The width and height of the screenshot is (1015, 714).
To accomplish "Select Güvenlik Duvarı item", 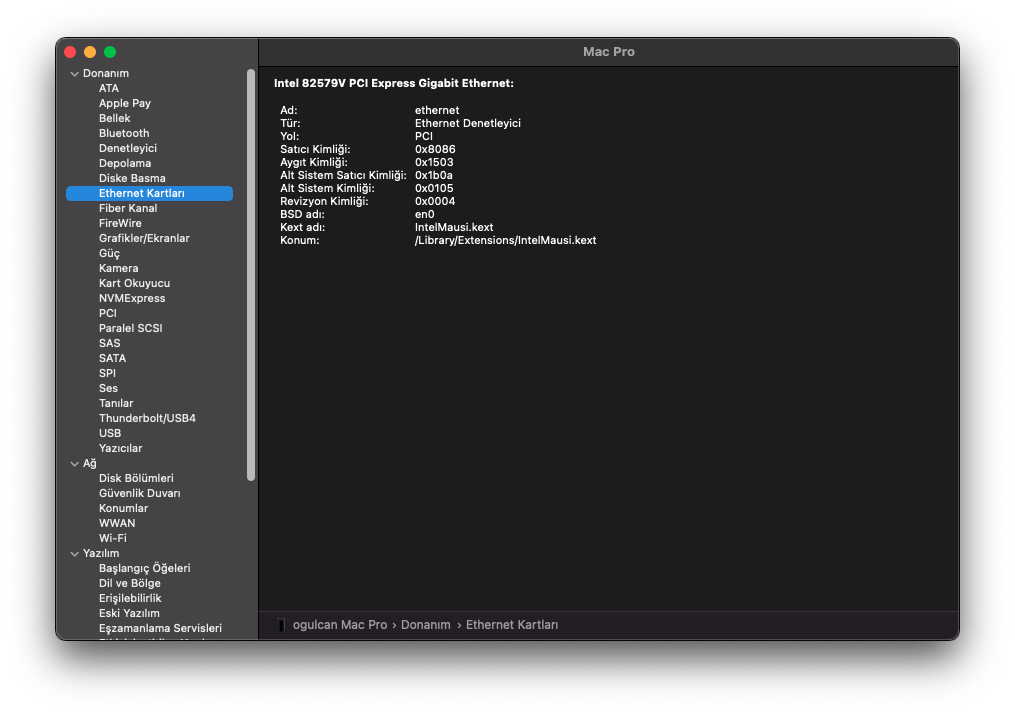I will (139, 493).
